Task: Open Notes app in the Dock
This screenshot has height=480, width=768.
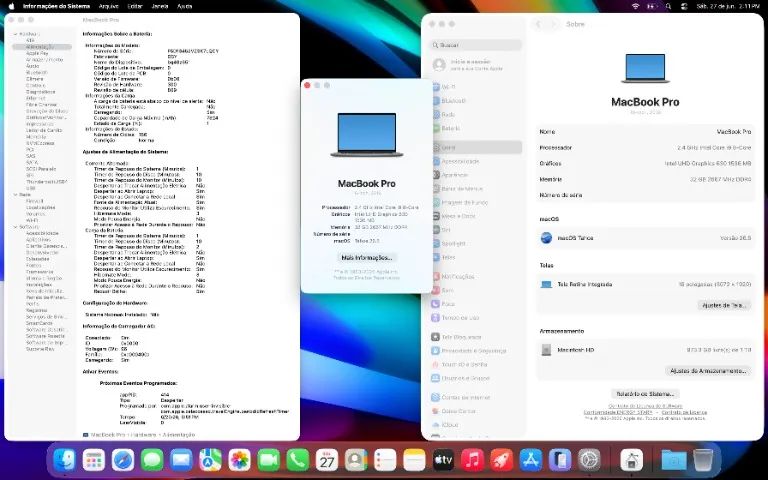Action: pos(414,460)
